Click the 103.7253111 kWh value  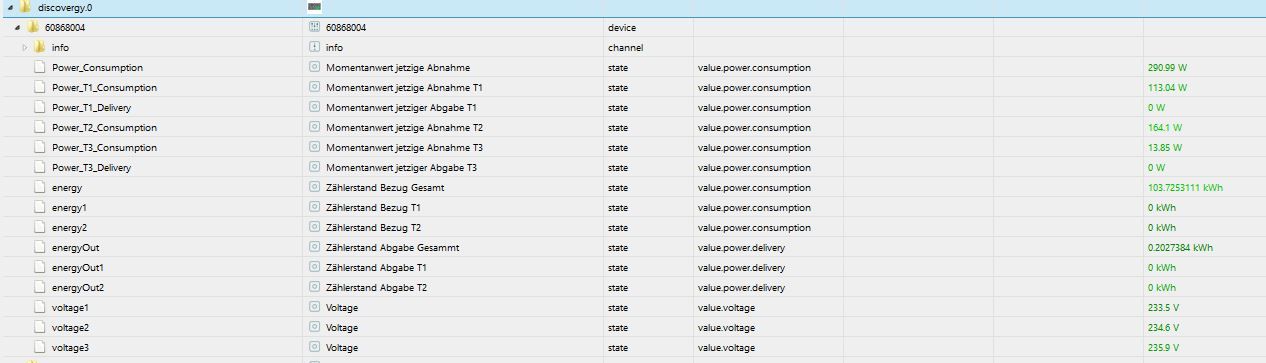pos(1186,187)
